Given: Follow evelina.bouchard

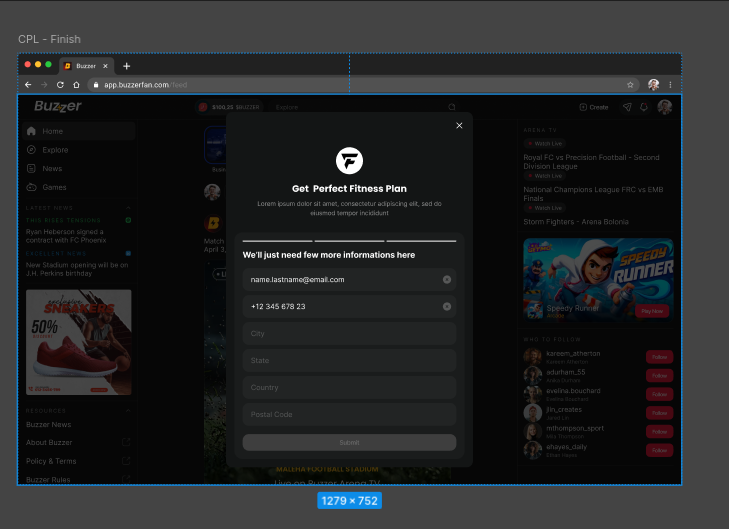Looking at the screenshot, I should click(x=659, y=394).
